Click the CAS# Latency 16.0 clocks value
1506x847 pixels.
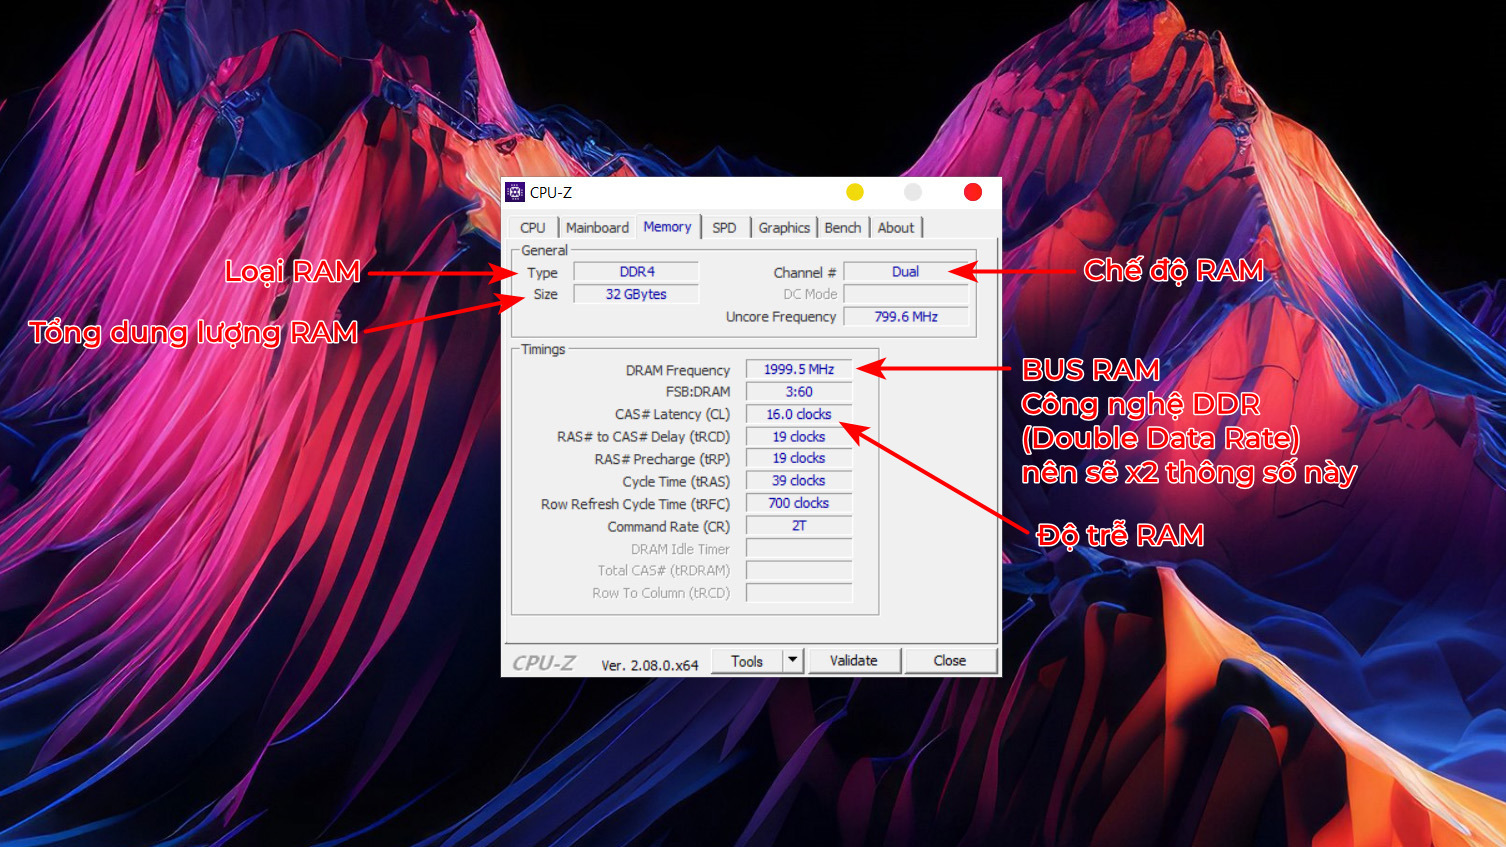[798, 414]
